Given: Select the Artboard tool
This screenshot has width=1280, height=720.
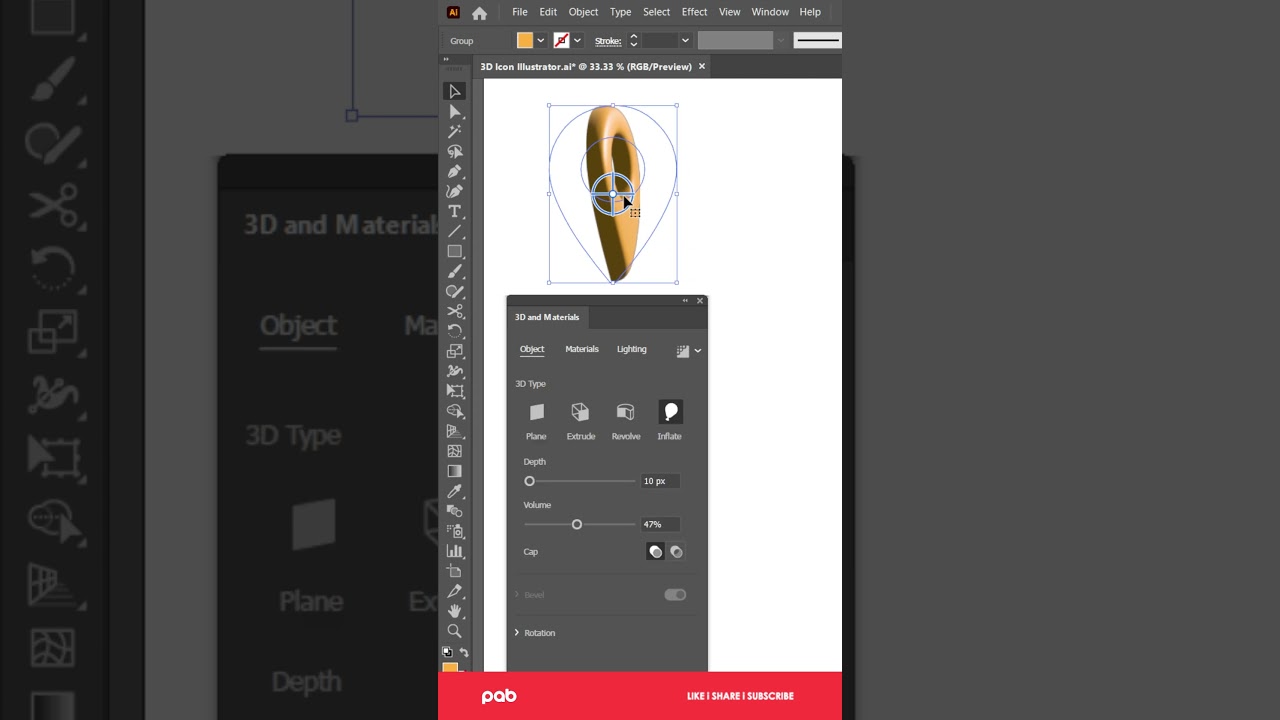Looking at the screenshot, I should pos(455,571).
